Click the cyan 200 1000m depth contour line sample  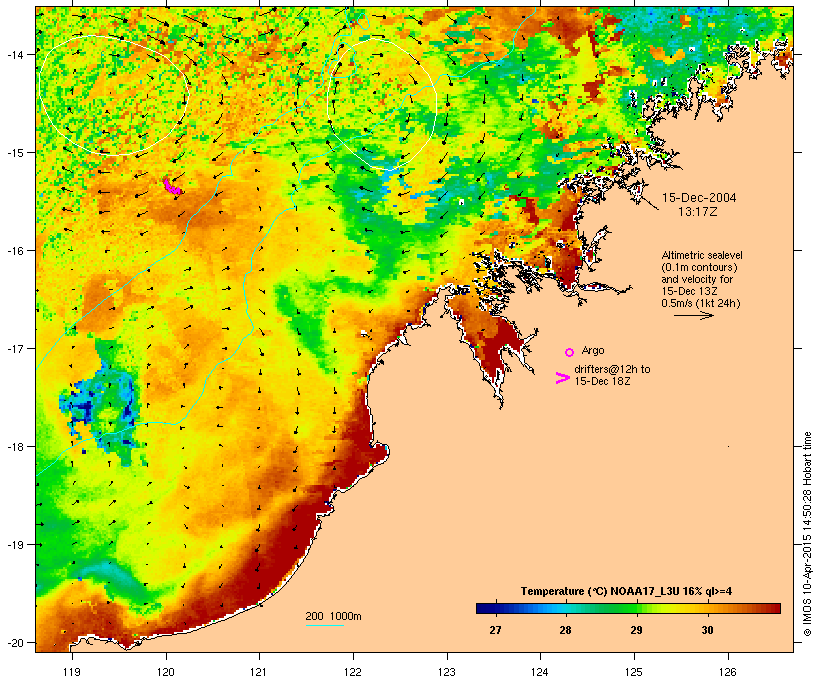tap(325, 625)
